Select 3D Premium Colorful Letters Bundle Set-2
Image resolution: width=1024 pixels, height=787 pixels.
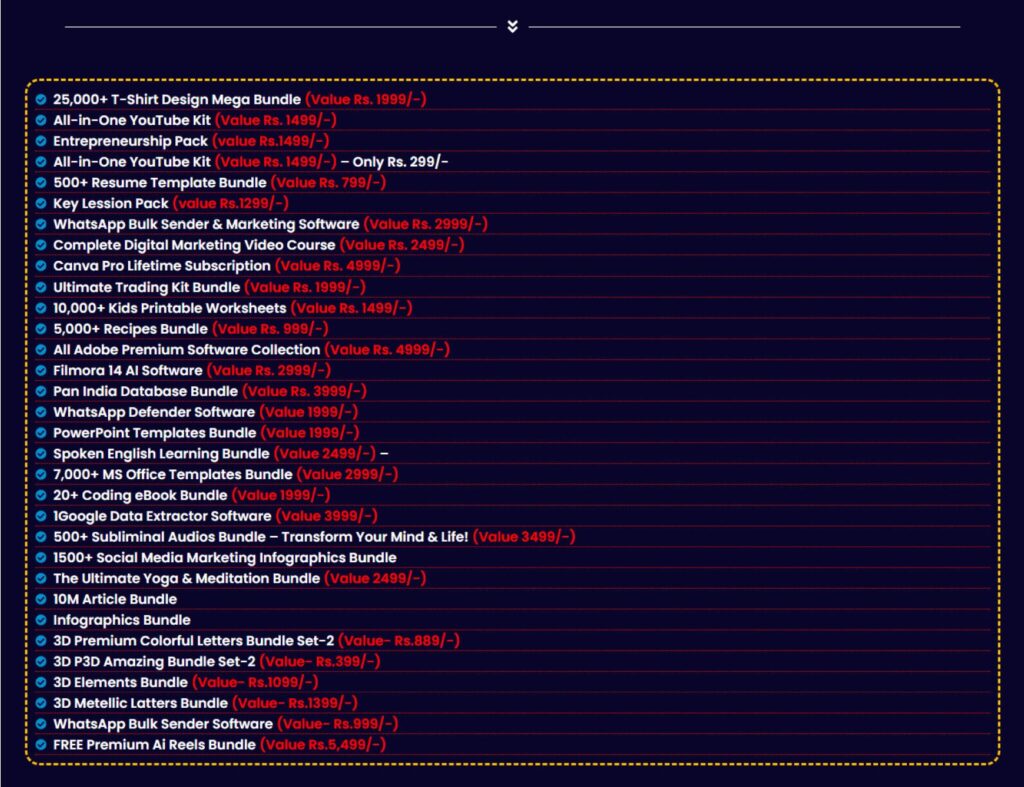[193, 641]
